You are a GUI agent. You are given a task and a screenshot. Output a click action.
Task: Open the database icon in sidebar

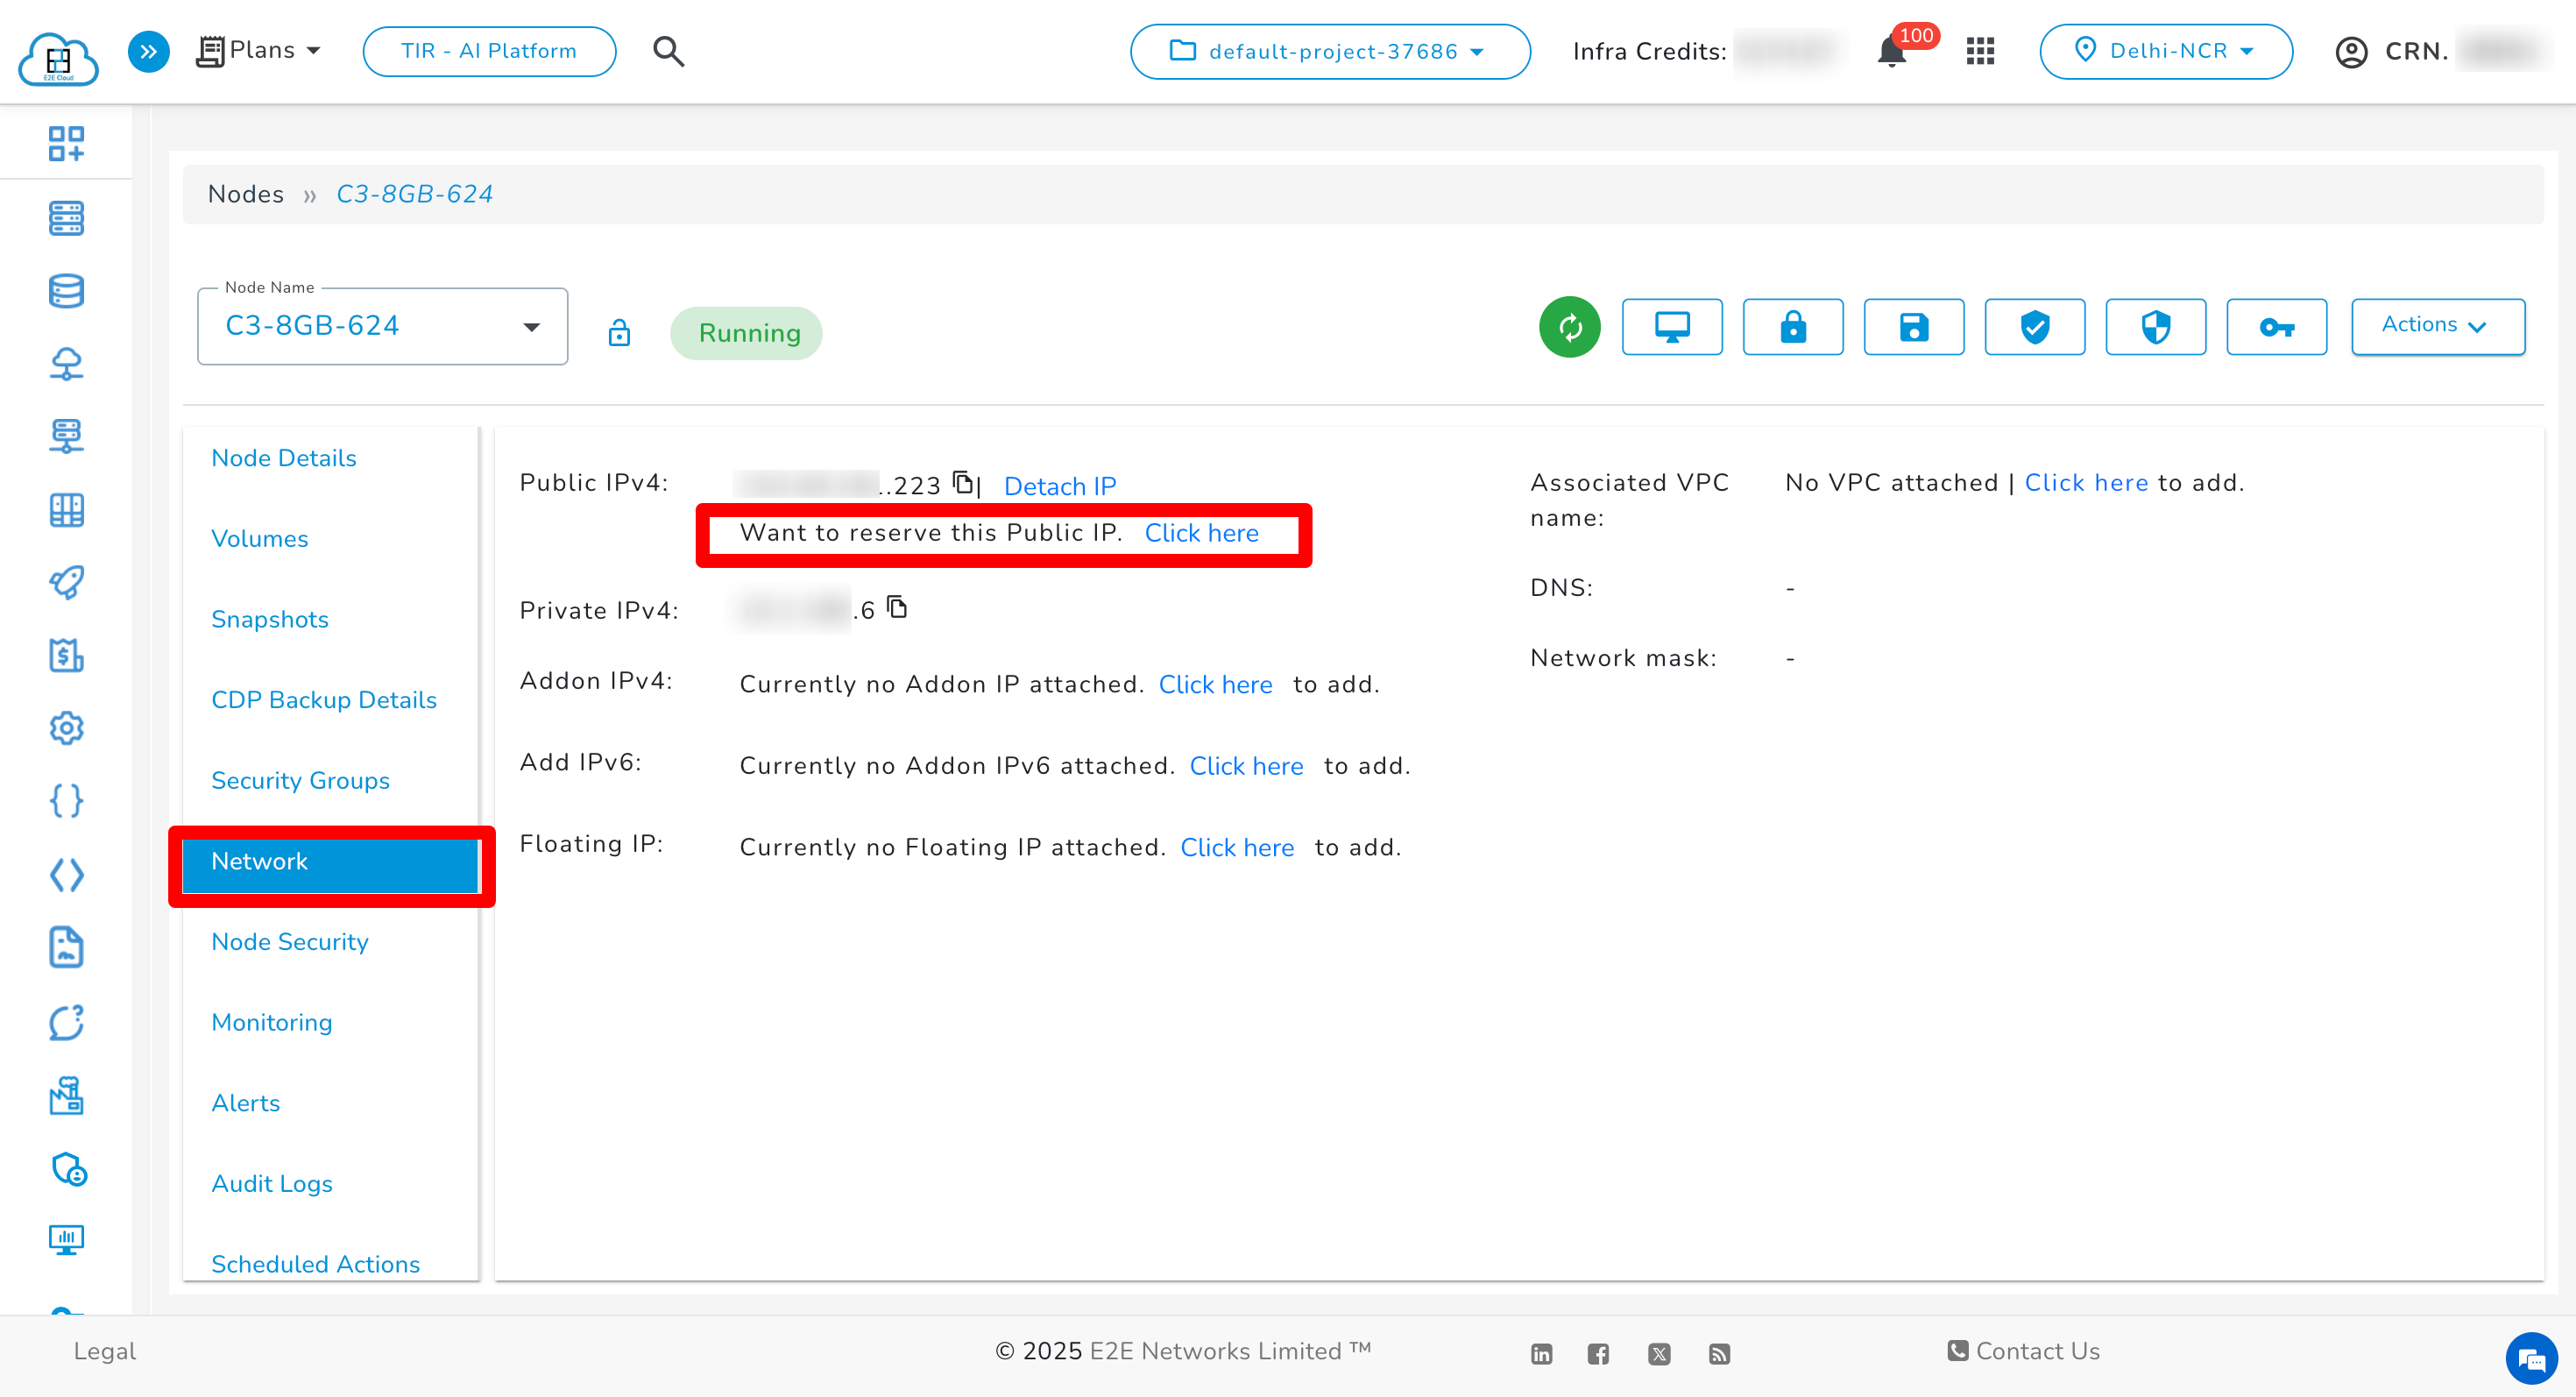coord(66,291)
